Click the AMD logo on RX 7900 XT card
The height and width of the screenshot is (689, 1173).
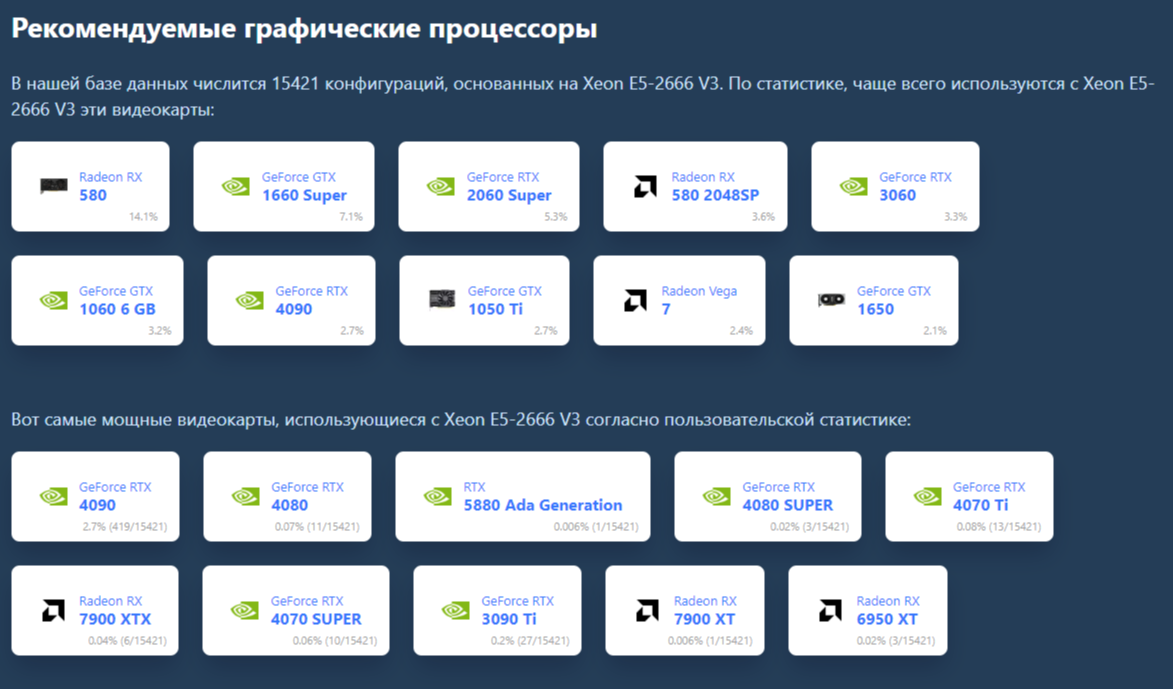(x=647, y=610)
